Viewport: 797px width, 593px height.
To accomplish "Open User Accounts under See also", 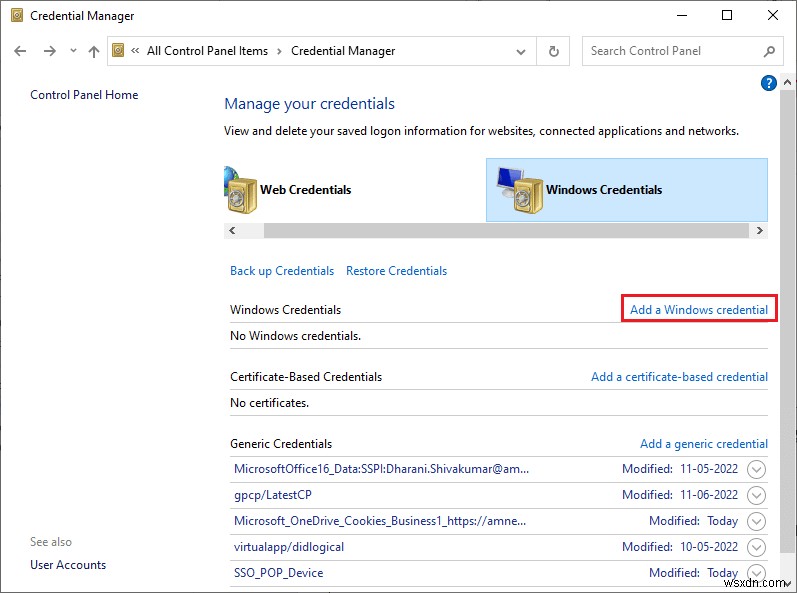I will pos(68,565).
